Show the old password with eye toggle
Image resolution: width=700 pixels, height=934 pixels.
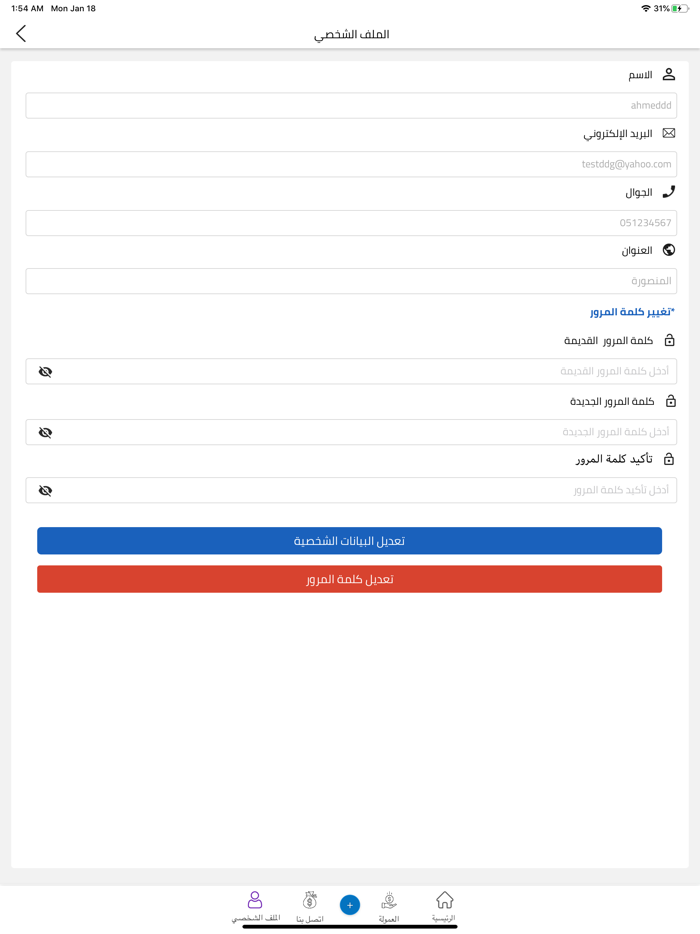click(45, 371)
